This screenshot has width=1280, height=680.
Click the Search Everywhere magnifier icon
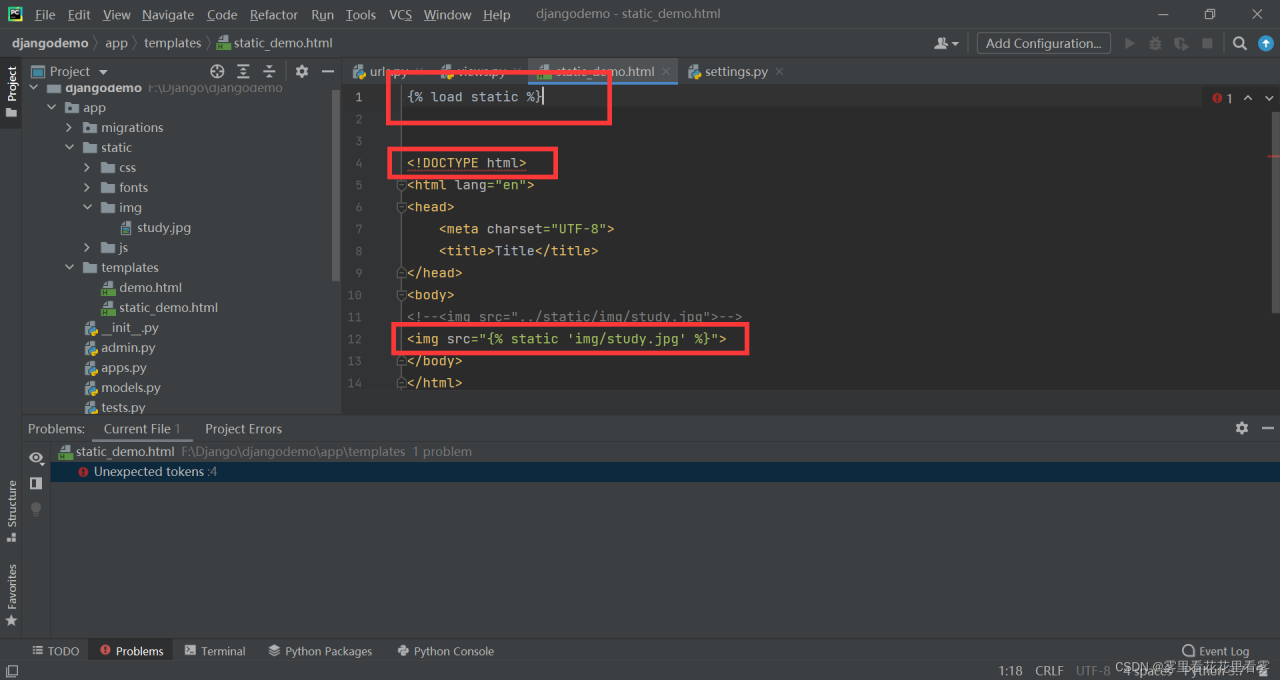coord(1239,43)
